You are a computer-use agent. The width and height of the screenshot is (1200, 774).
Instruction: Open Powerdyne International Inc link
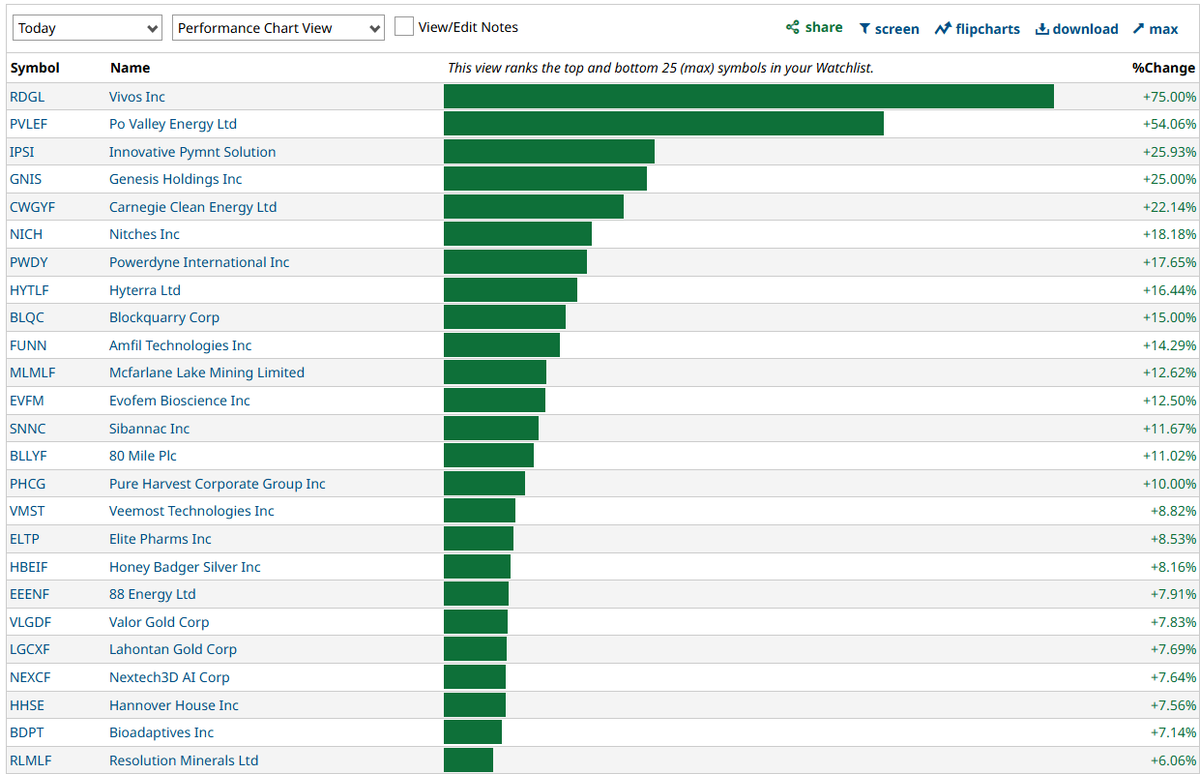pos(199,262)
